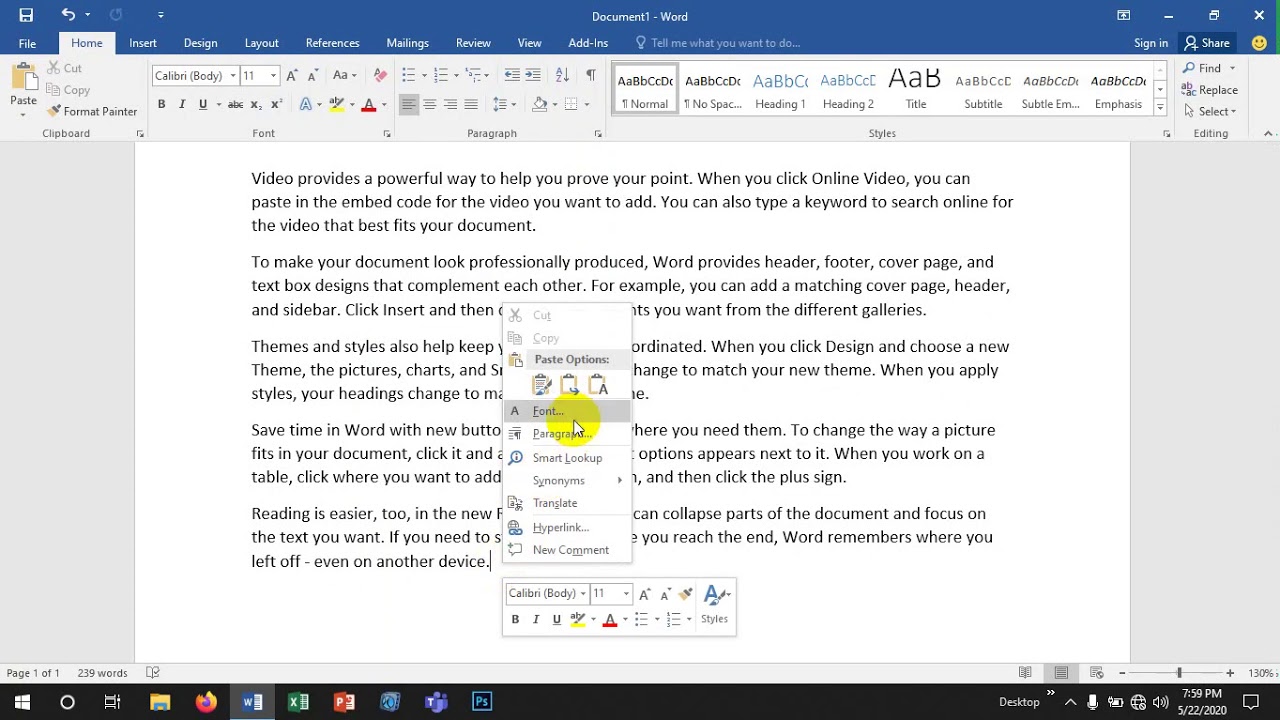Open the References tab
Screen dimensions: 1280x720
(332, 43)
